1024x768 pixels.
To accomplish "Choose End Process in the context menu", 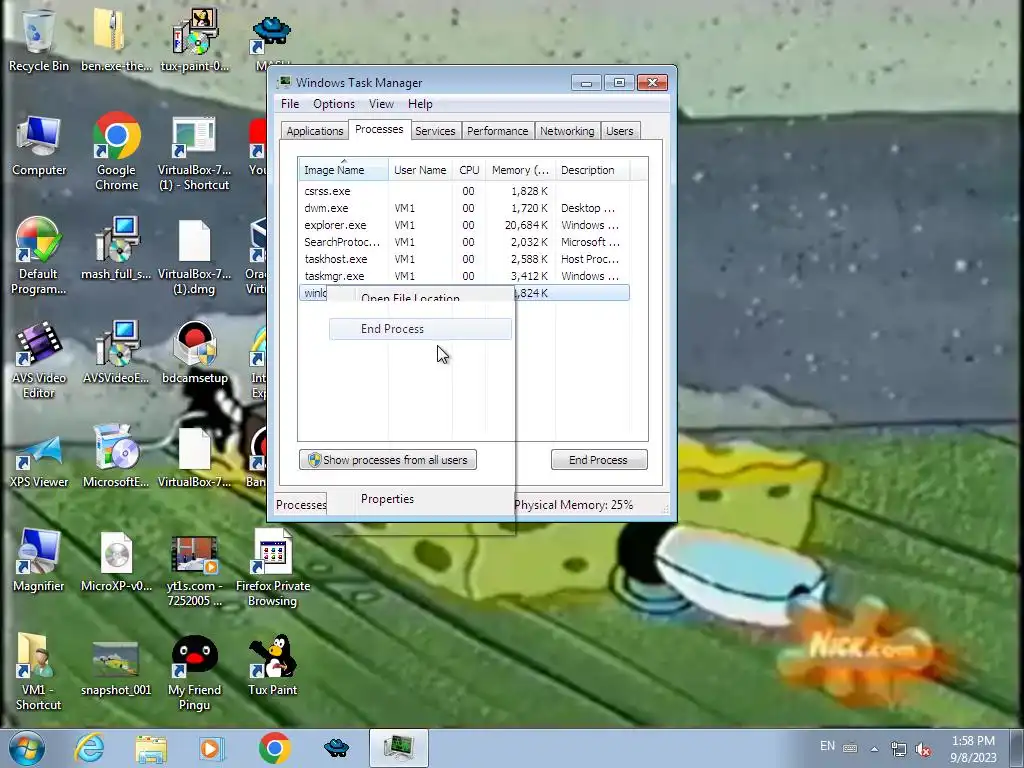I will click(x=420, y=329).
